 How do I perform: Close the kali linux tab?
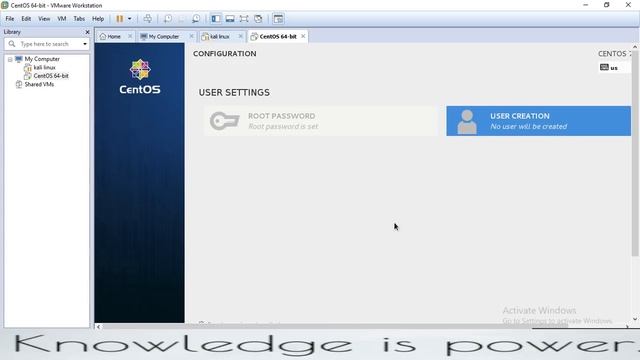point(240,36)
